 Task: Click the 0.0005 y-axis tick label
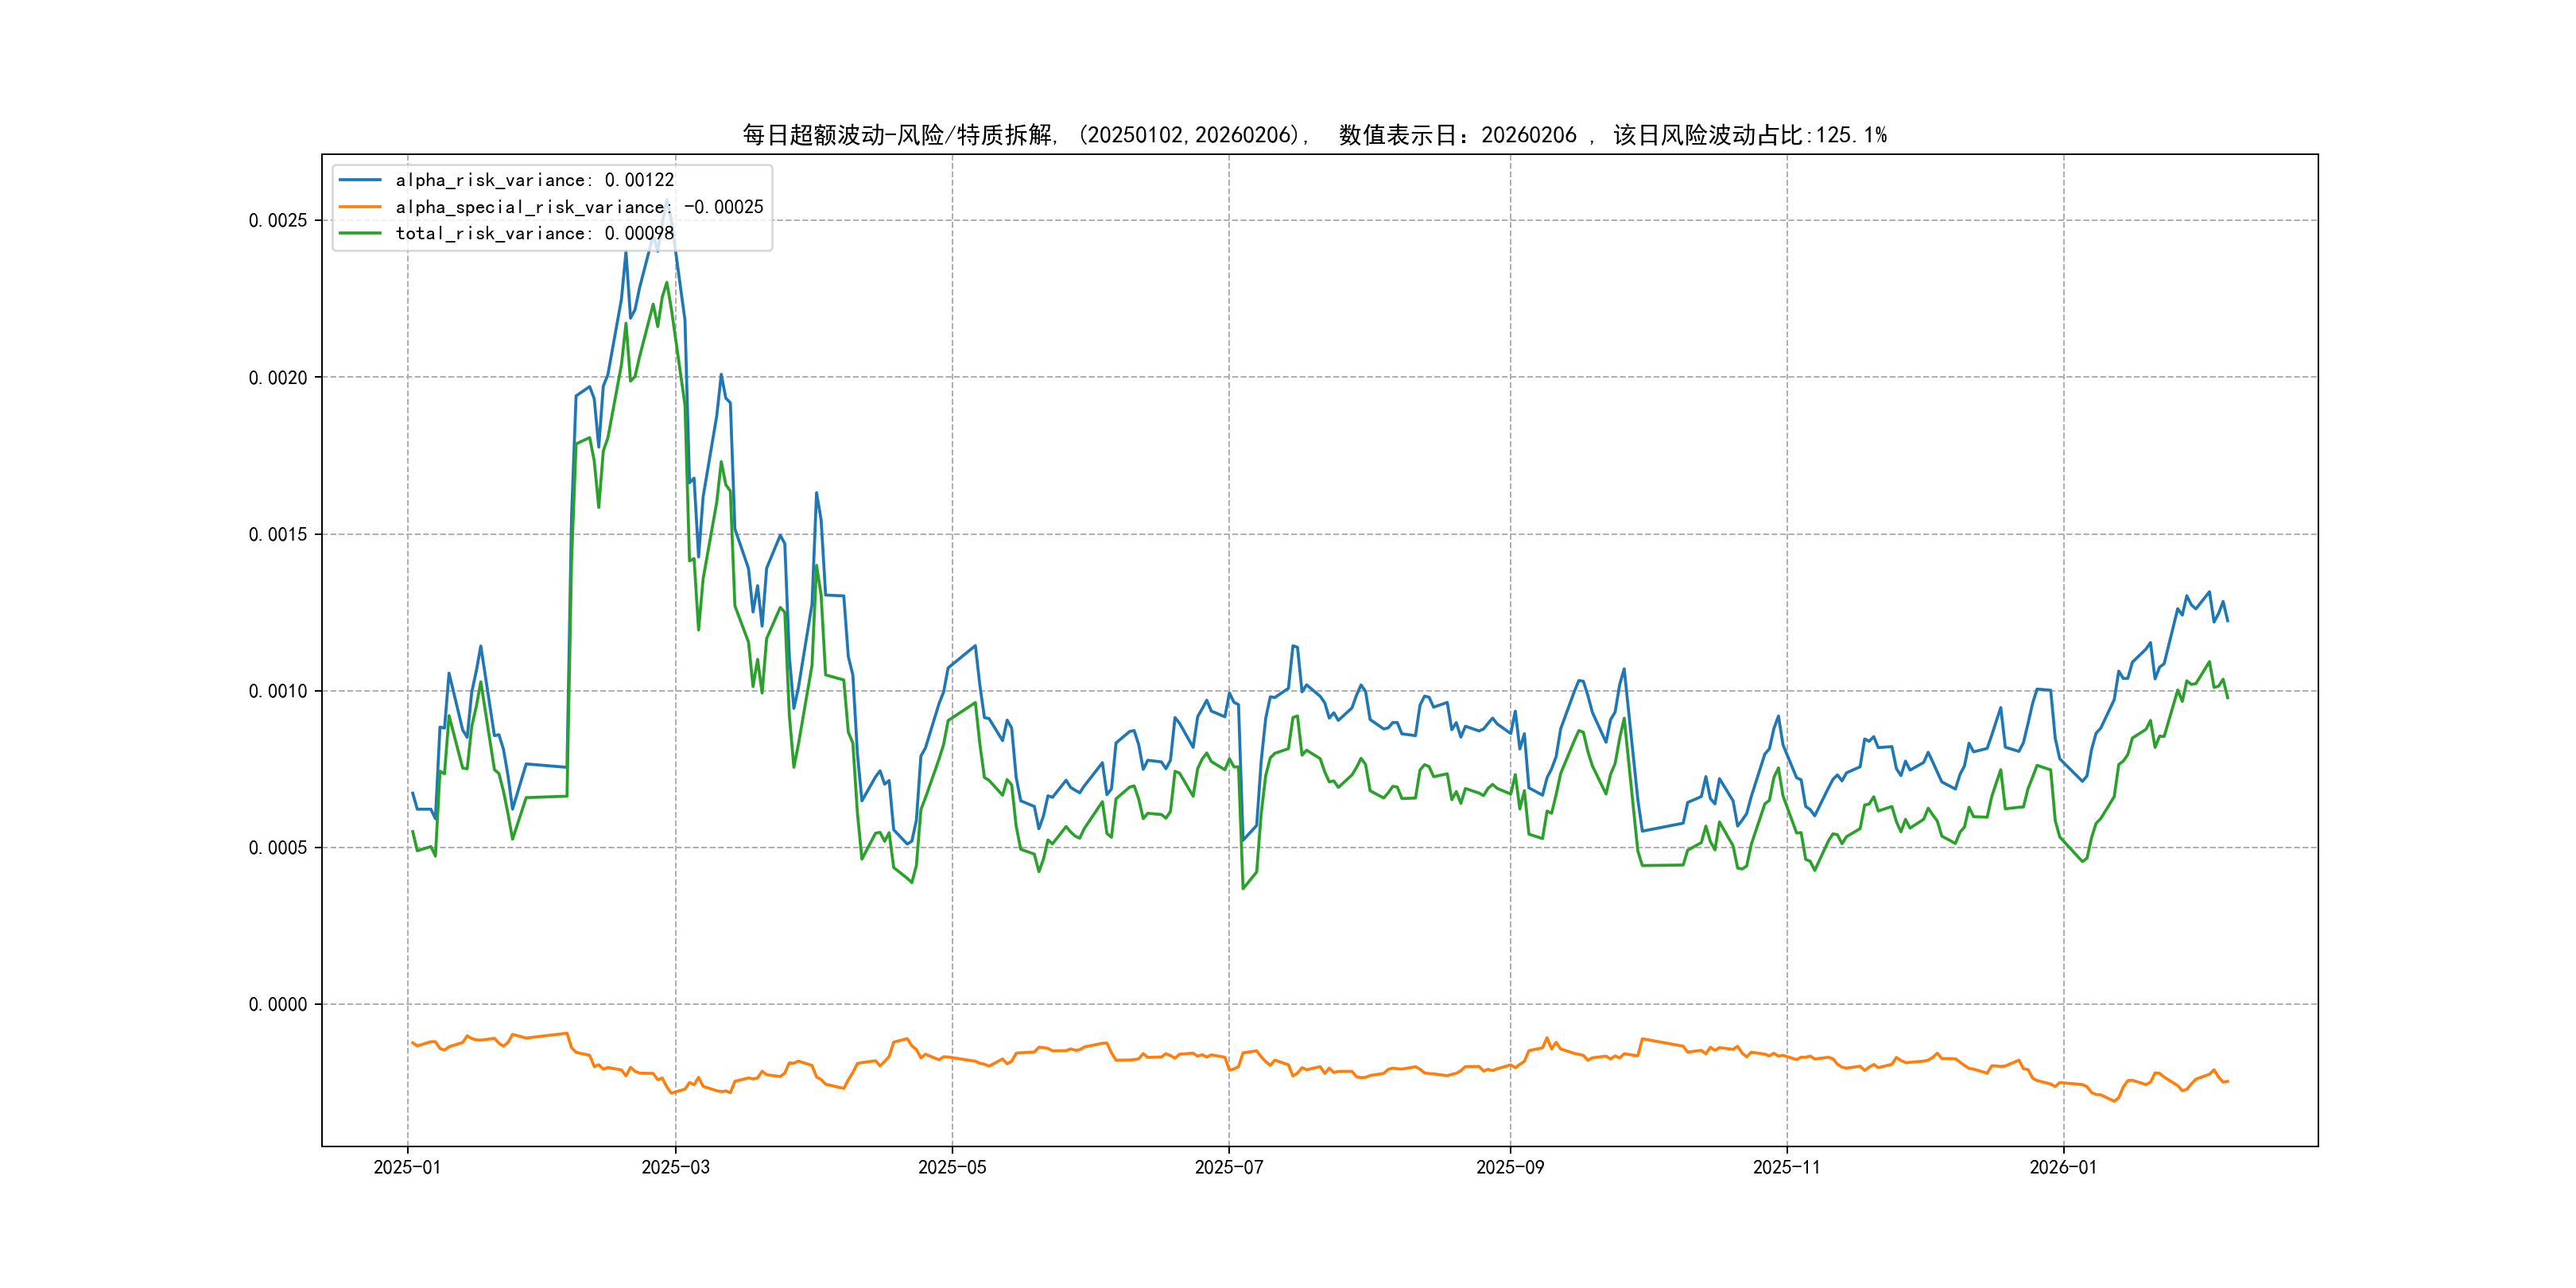pyautogui.click(x=278, y=848)
